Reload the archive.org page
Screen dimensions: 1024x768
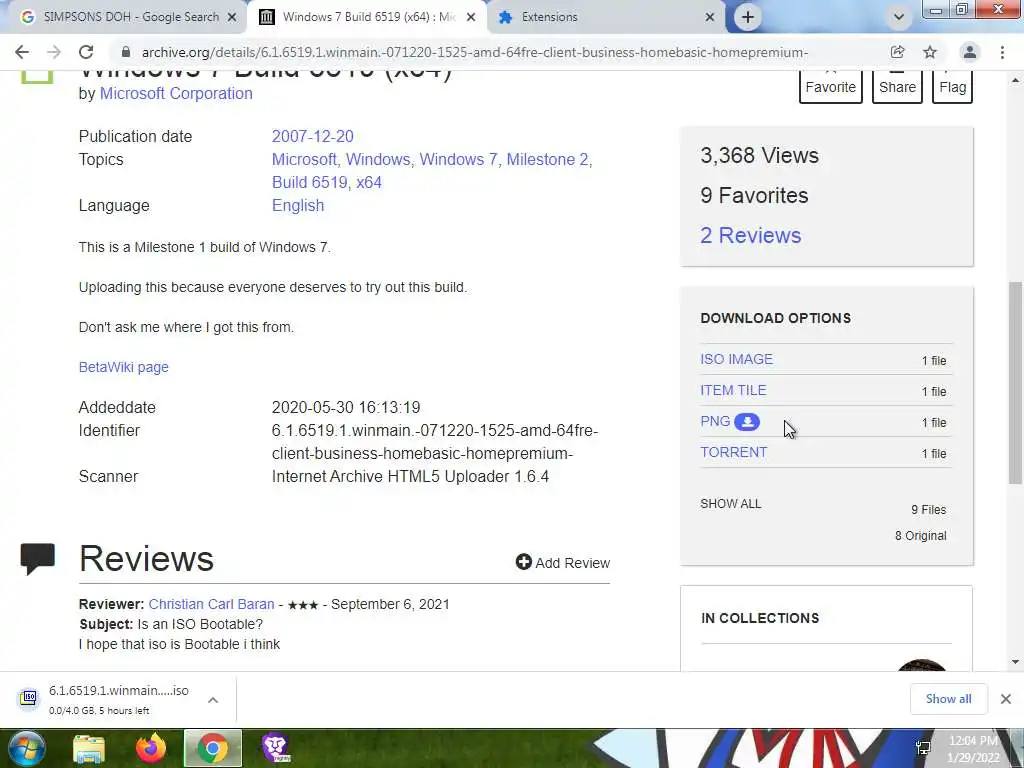[86, 52]
